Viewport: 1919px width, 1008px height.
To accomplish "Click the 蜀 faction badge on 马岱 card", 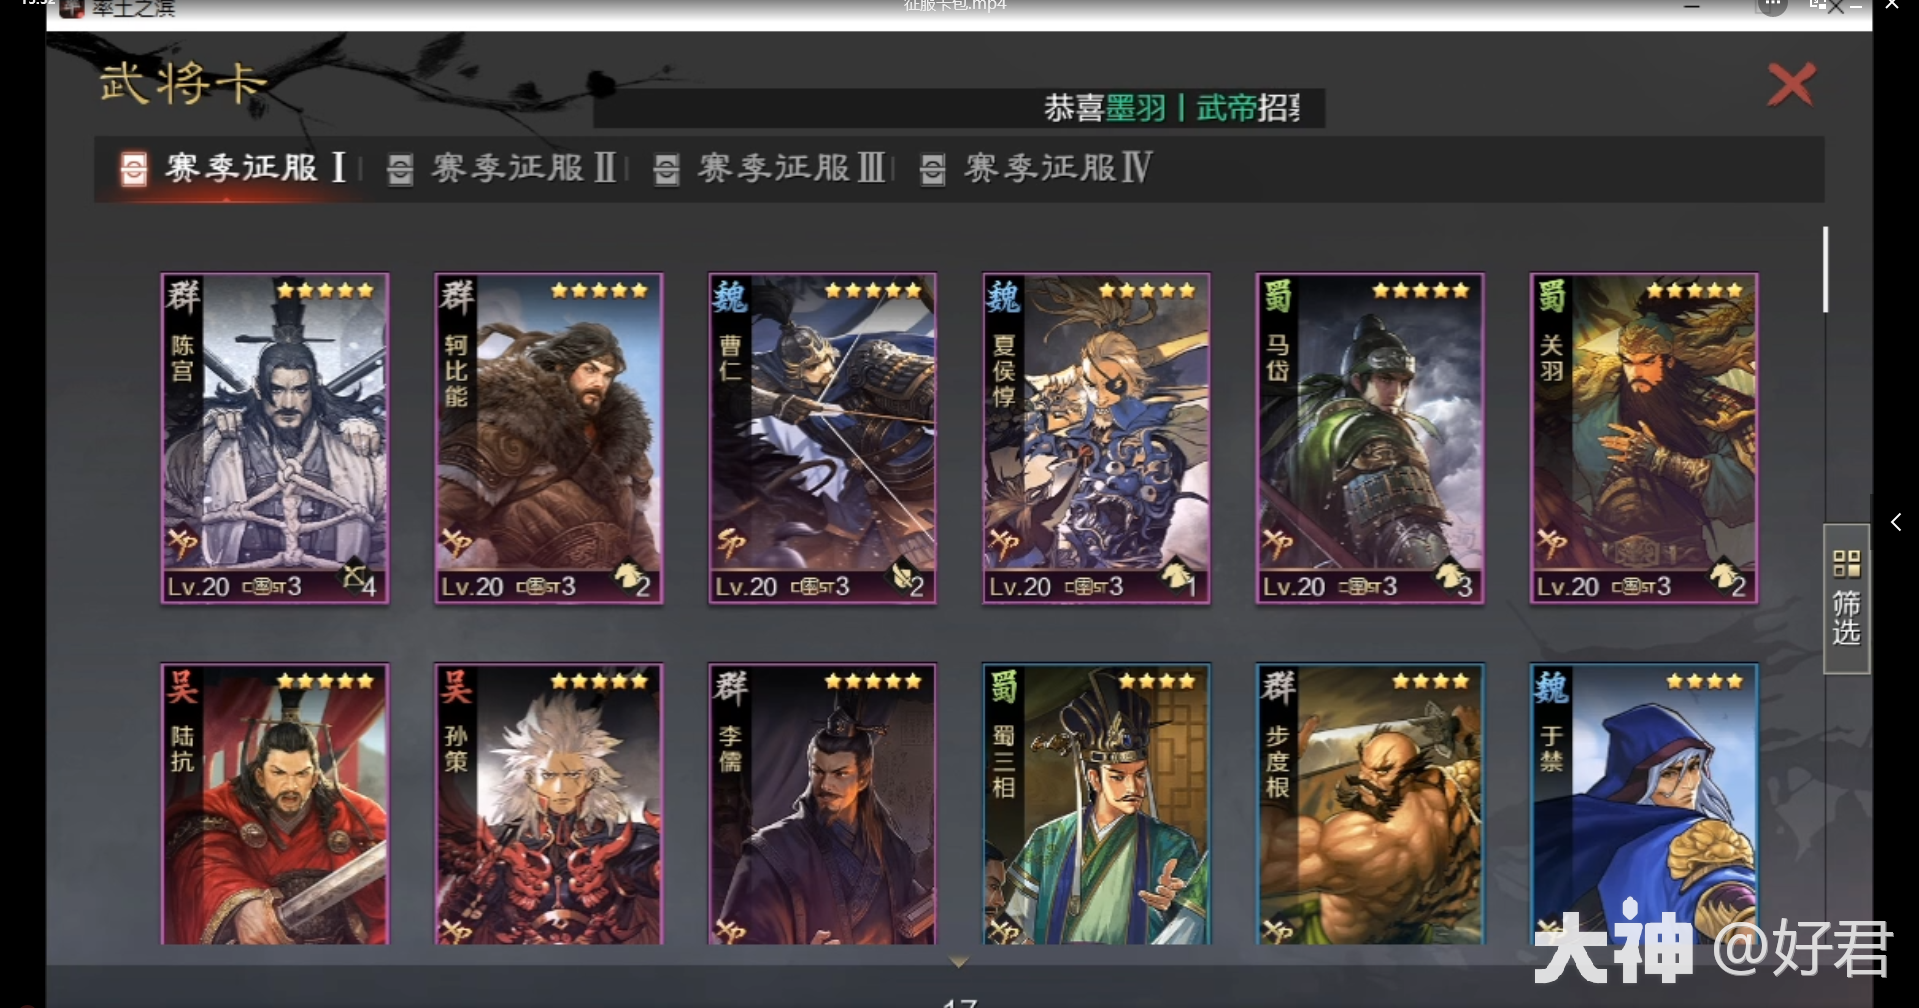I will click(x=1277, y=297).
